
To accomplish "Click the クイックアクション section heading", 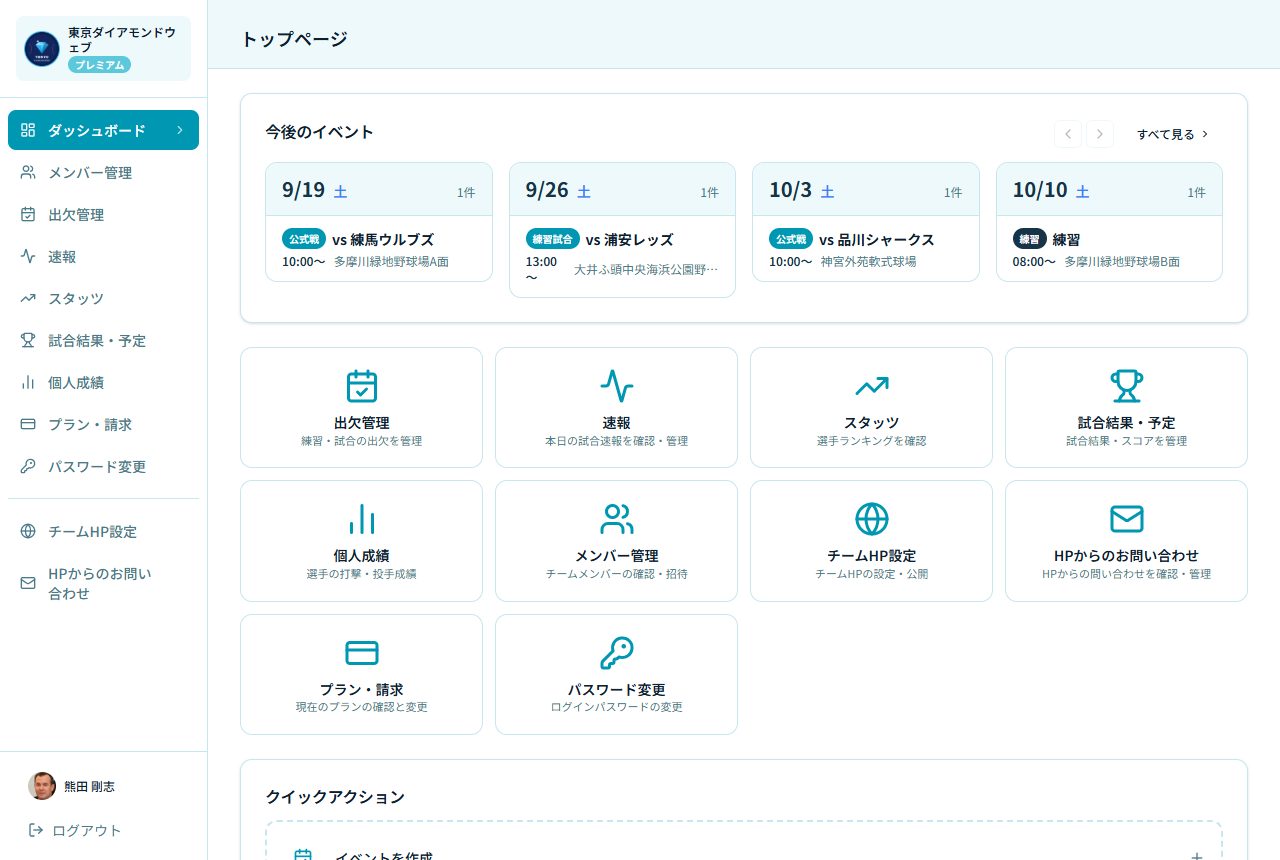I will [x=335, y=797].
